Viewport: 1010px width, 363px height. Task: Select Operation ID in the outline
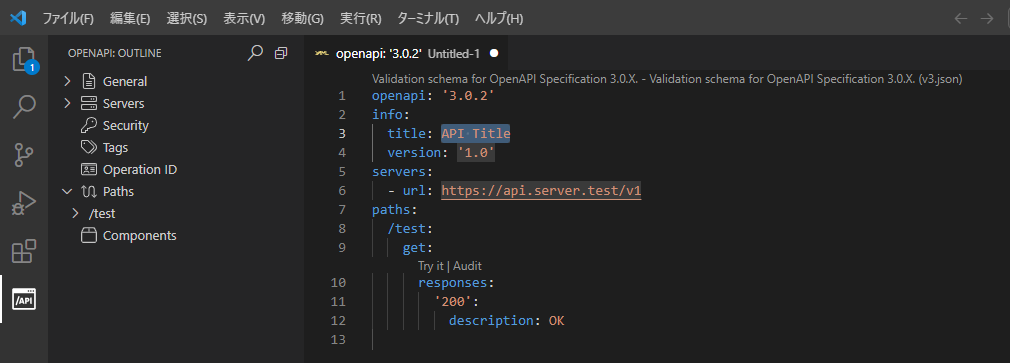(140, 170)
